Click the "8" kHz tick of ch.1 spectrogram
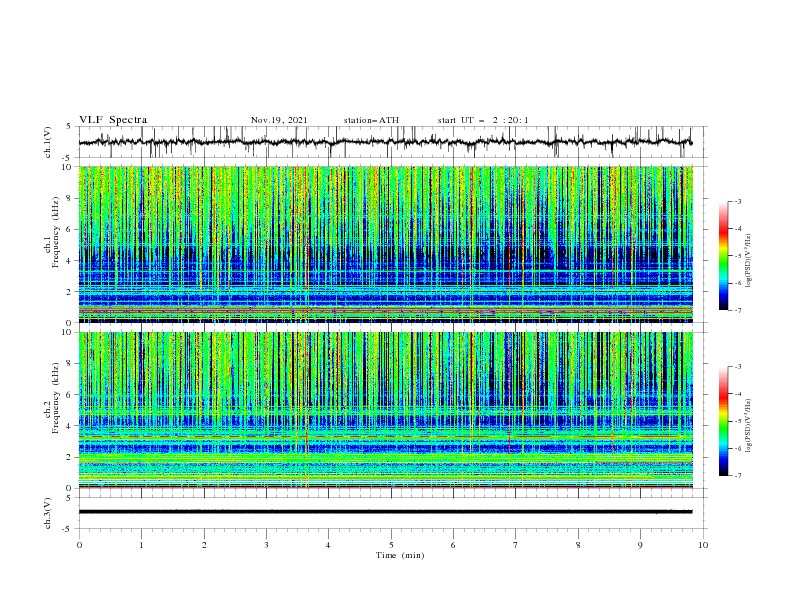 (70, 198)
